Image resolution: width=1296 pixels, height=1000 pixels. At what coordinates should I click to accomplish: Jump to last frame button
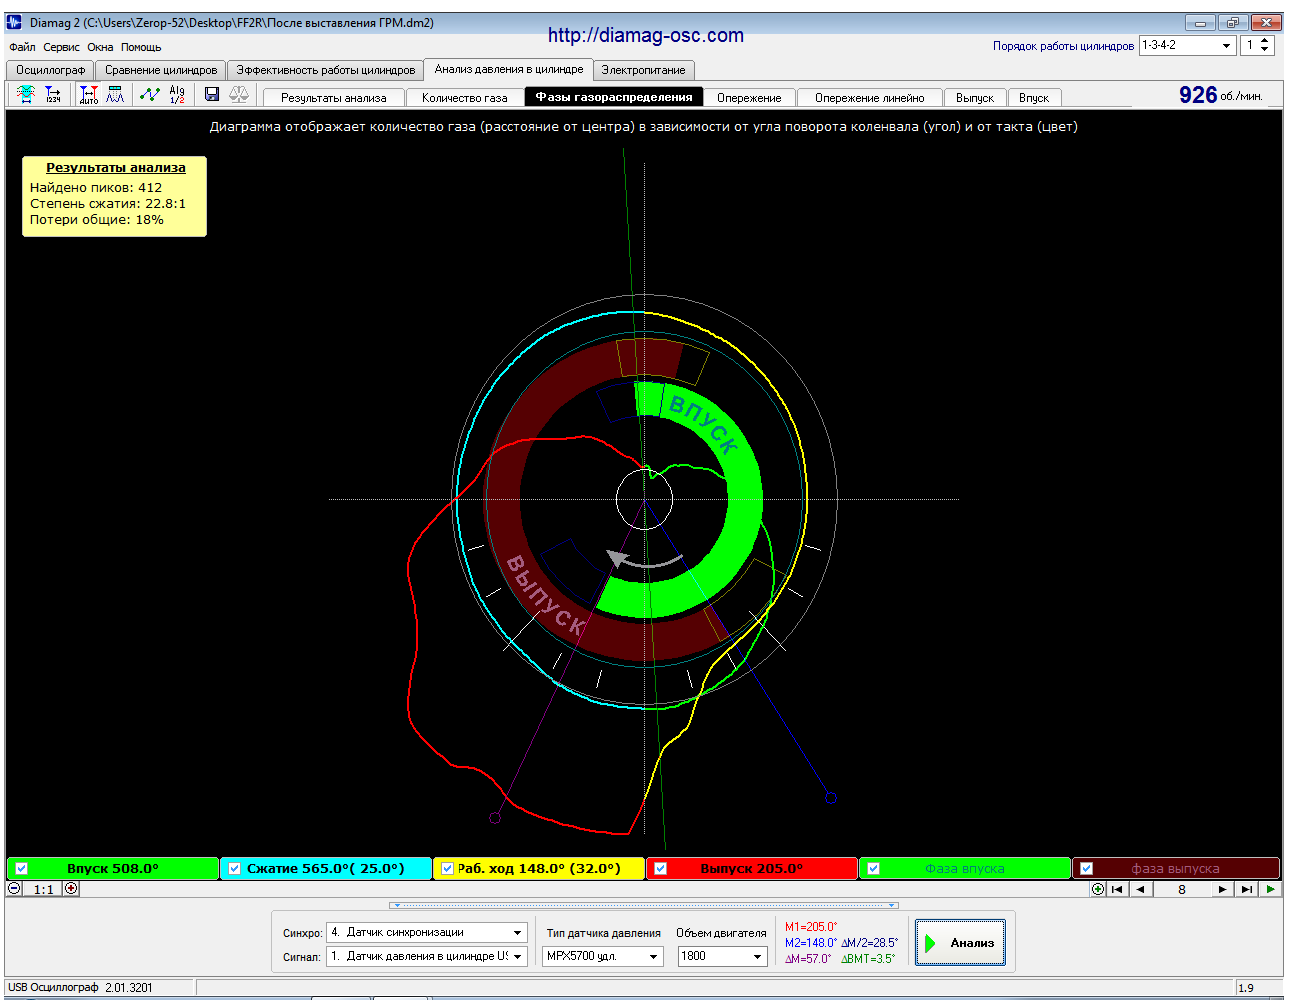[x=1246, y=889]
